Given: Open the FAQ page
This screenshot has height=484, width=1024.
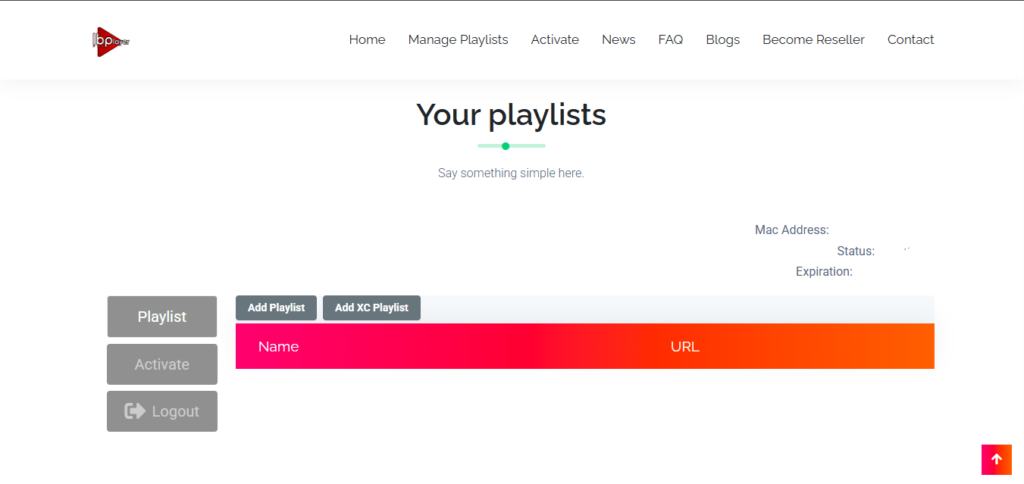Looking at the screenshot, I should coord(670,40).
